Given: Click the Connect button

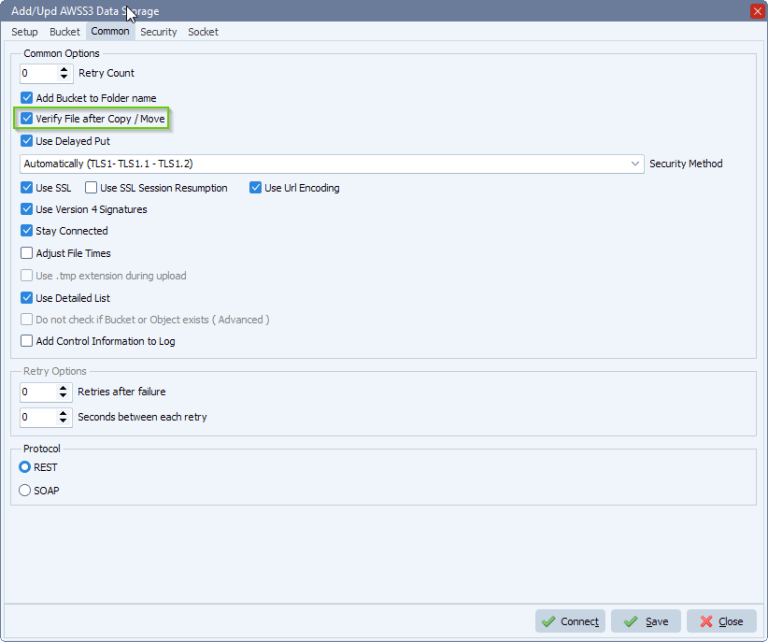Looking at the screenshot, I should click(x=570, y=621).
